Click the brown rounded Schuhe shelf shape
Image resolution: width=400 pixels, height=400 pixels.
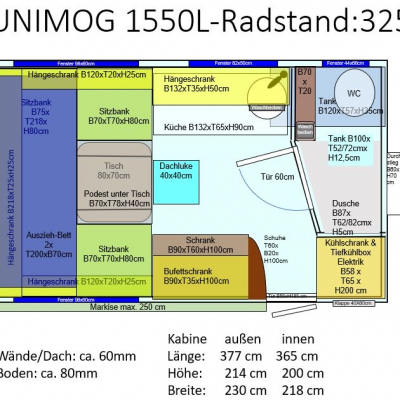click(x=257, y=267)
